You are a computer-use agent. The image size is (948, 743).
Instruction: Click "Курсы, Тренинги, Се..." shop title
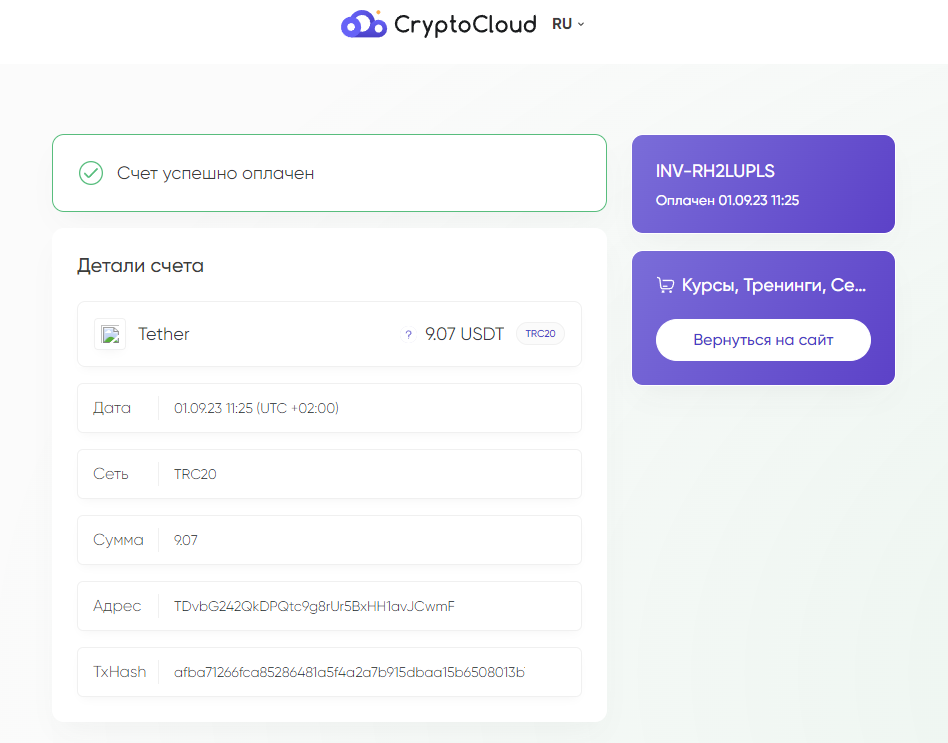point(774,285)
